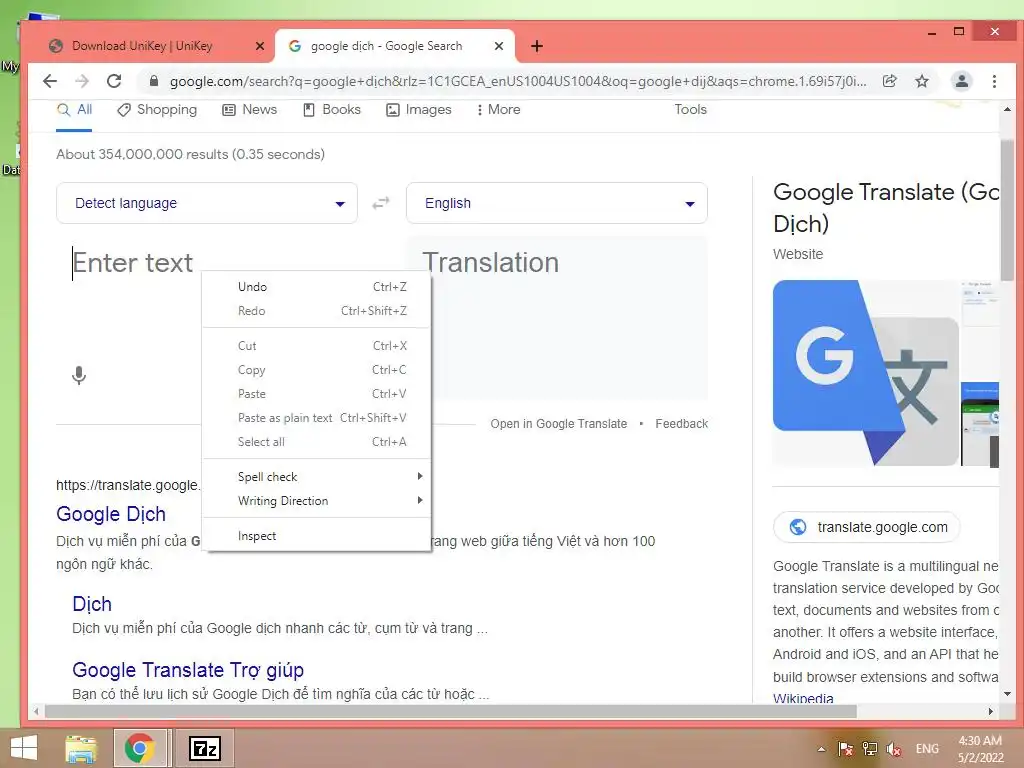Viewport: 1024px width, 768px height.
Task: Click the ENG language indicator
Action: point(927,749)
